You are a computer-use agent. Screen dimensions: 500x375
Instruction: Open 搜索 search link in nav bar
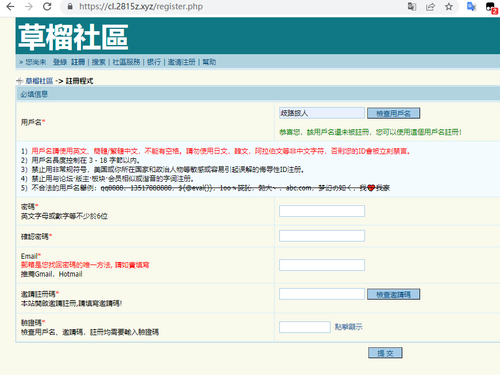99,62
